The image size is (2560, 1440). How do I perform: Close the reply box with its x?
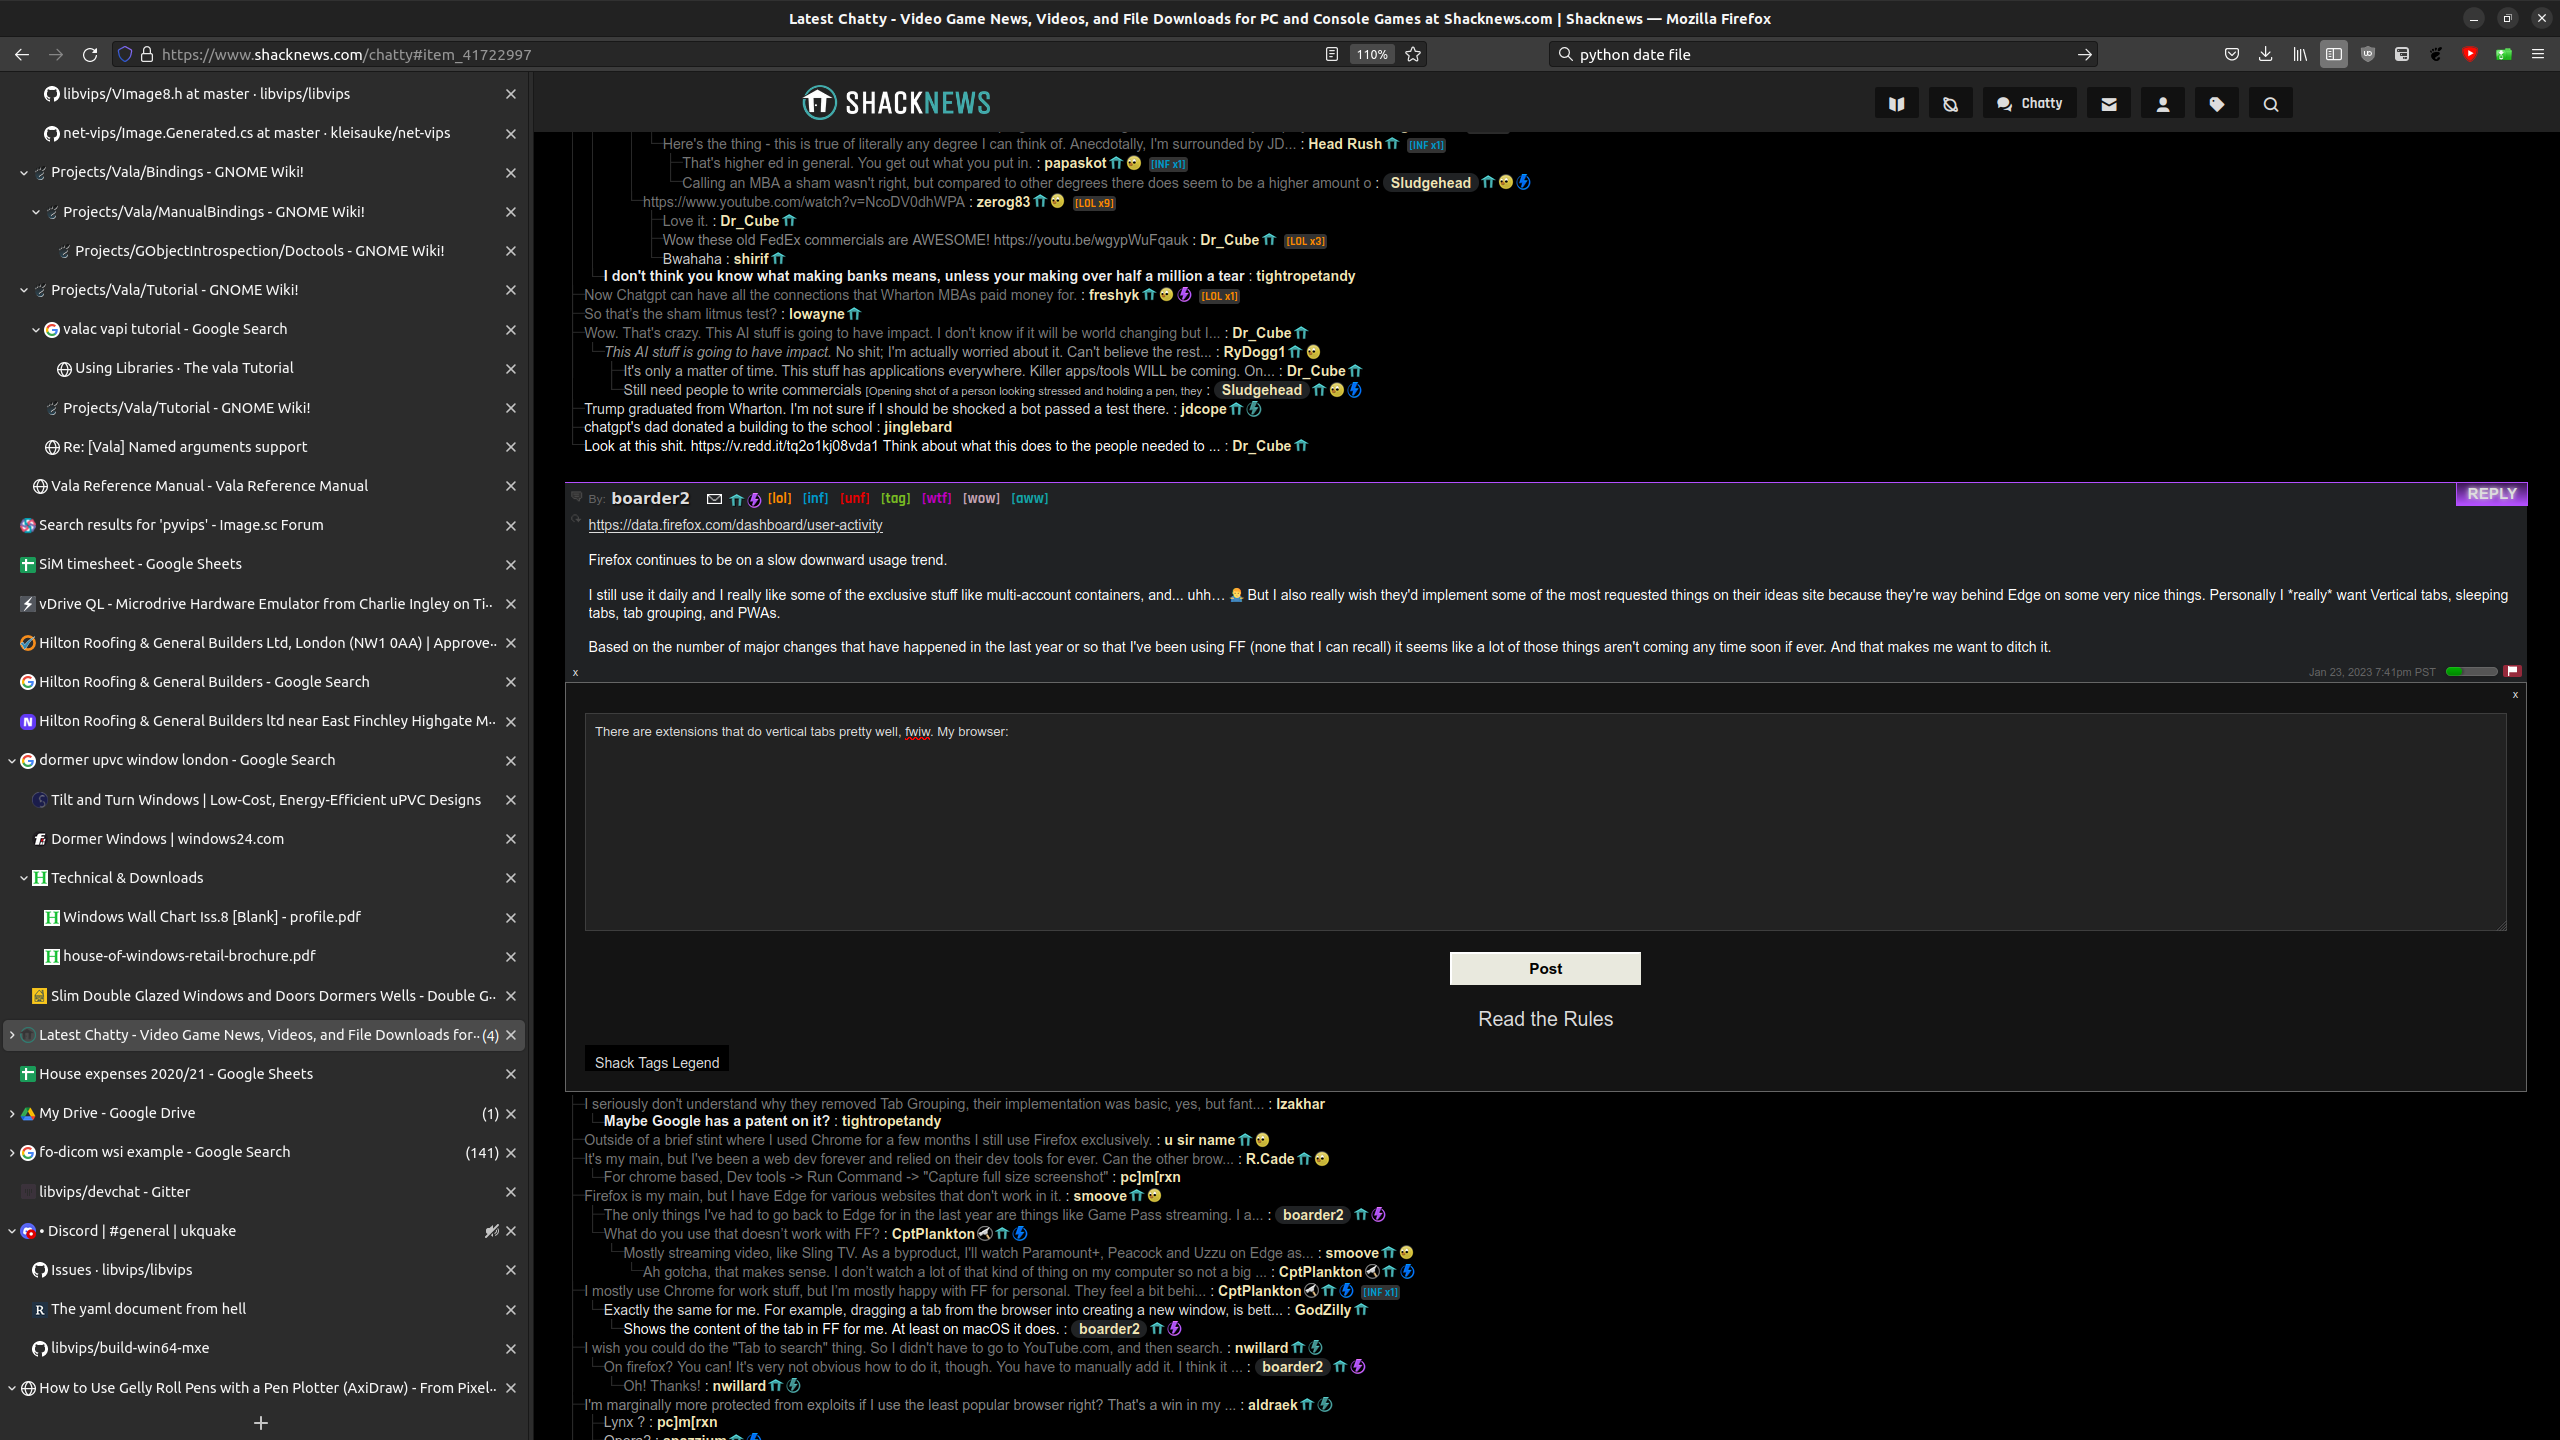click(2515, 694)
